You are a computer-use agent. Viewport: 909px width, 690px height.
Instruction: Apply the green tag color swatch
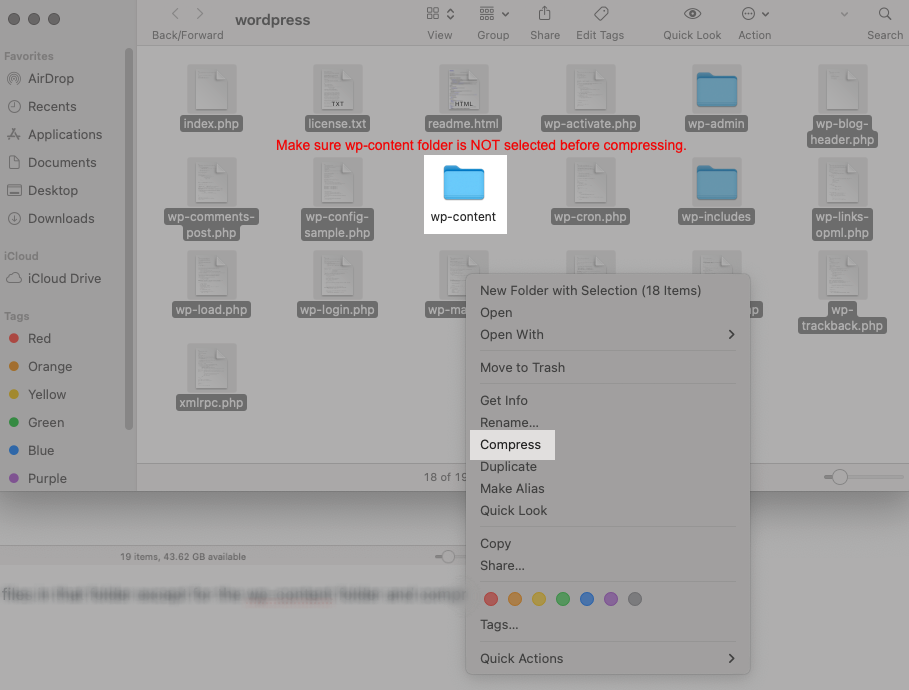563,599
